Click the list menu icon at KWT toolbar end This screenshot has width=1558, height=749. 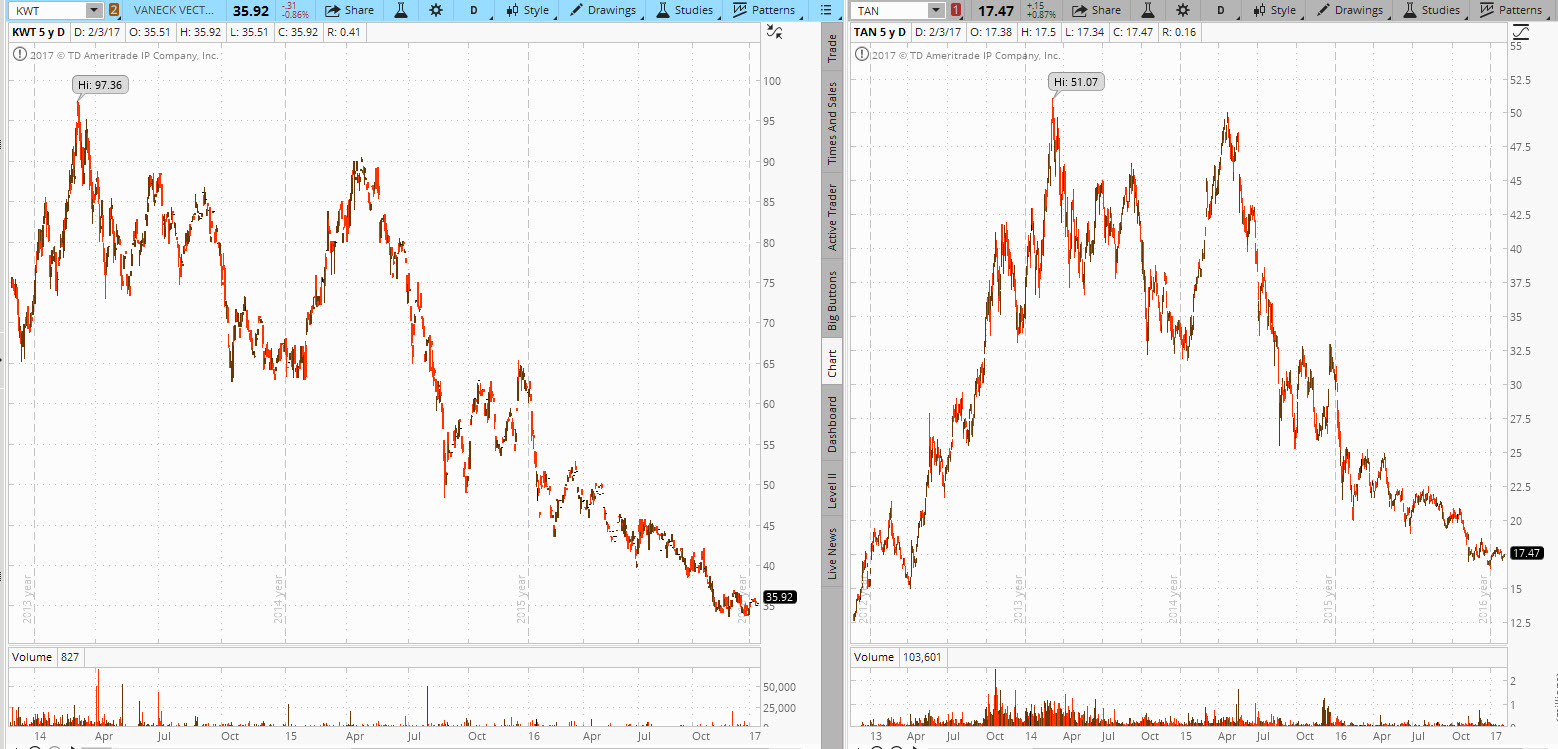click(826, 10)
